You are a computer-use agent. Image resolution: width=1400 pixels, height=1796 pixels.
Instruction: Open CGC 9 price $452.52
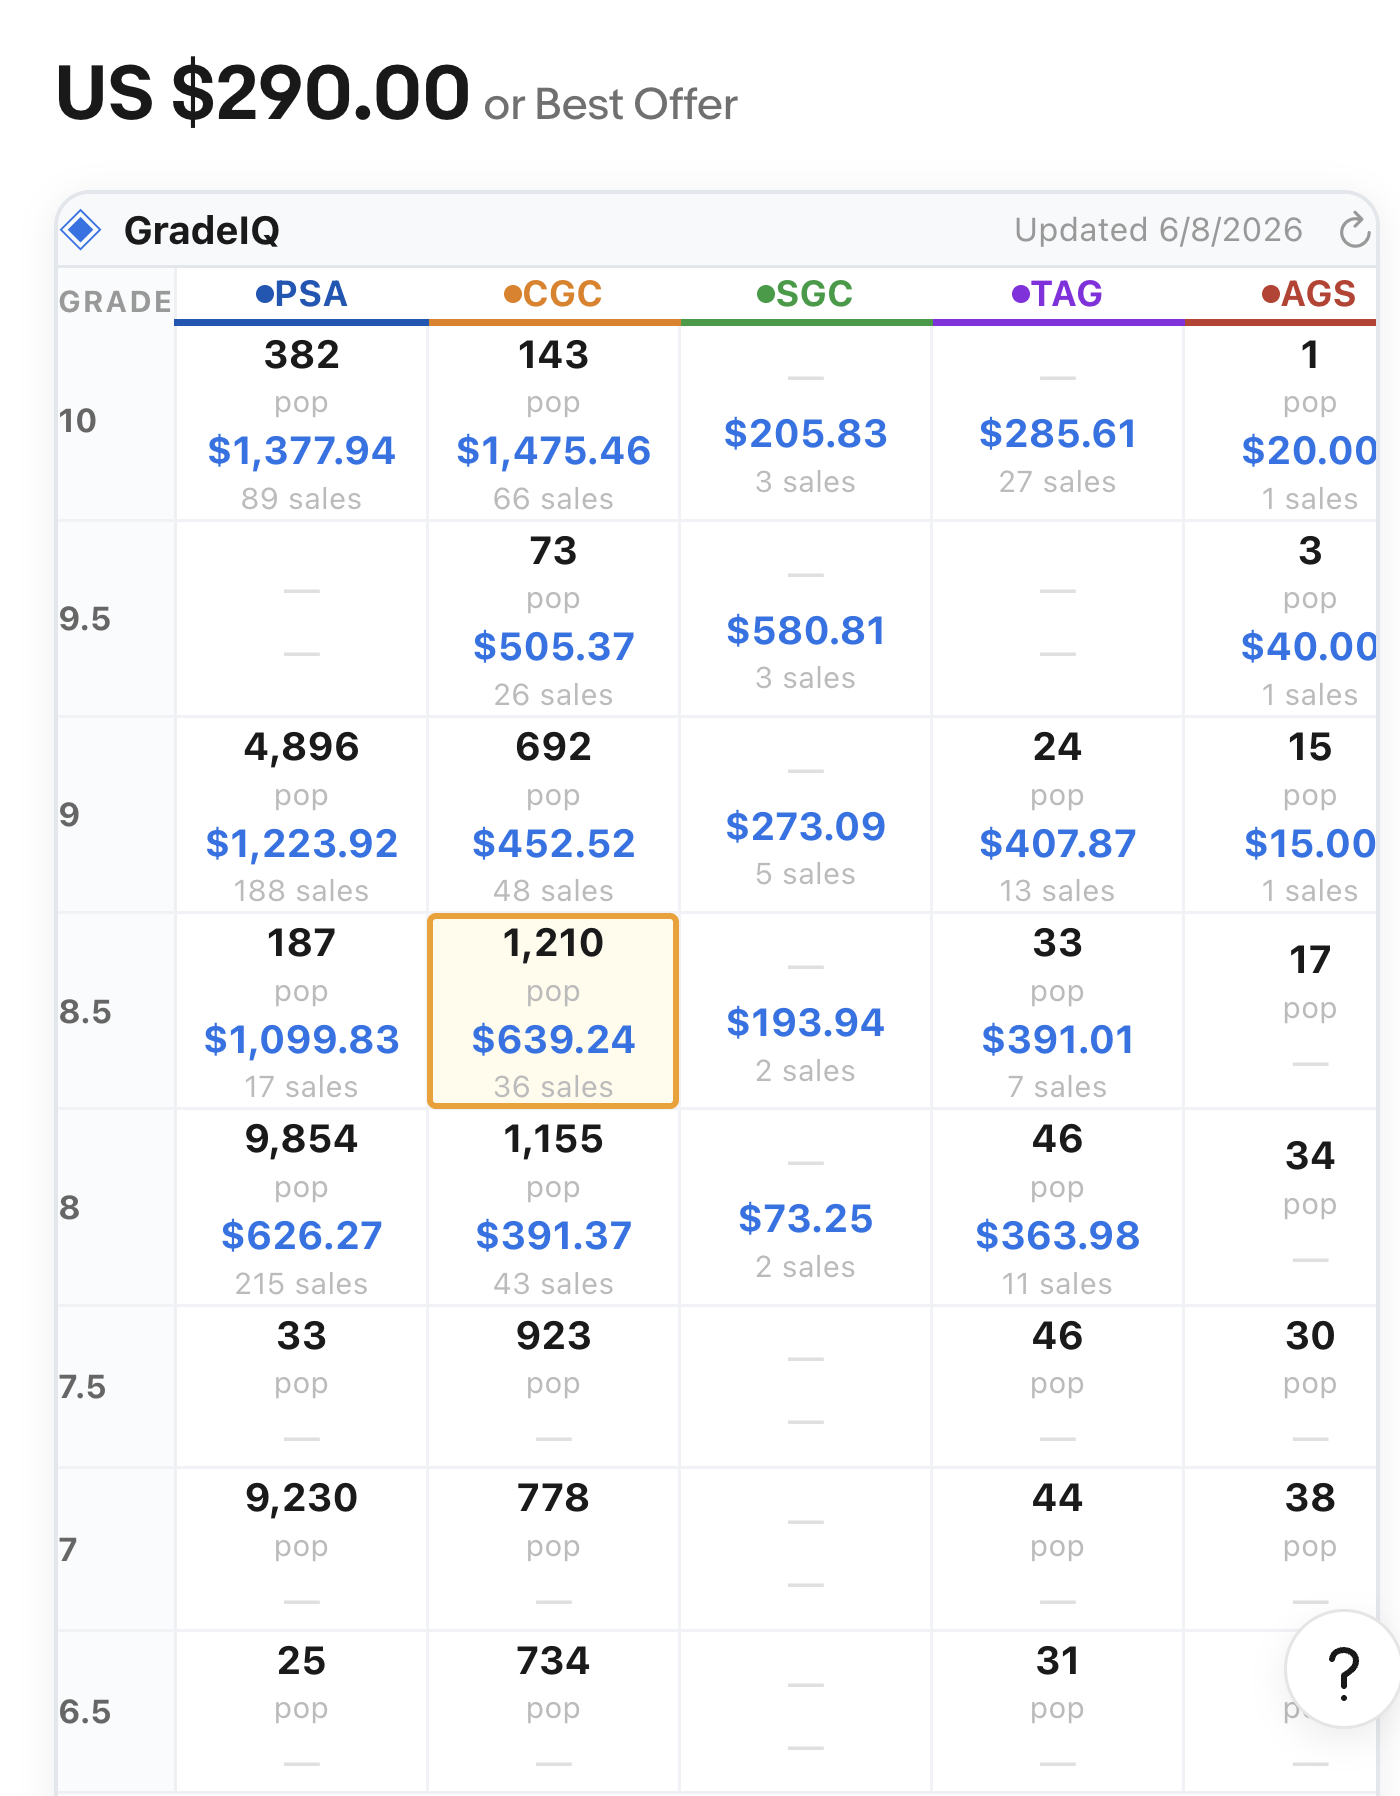point(553,844)
